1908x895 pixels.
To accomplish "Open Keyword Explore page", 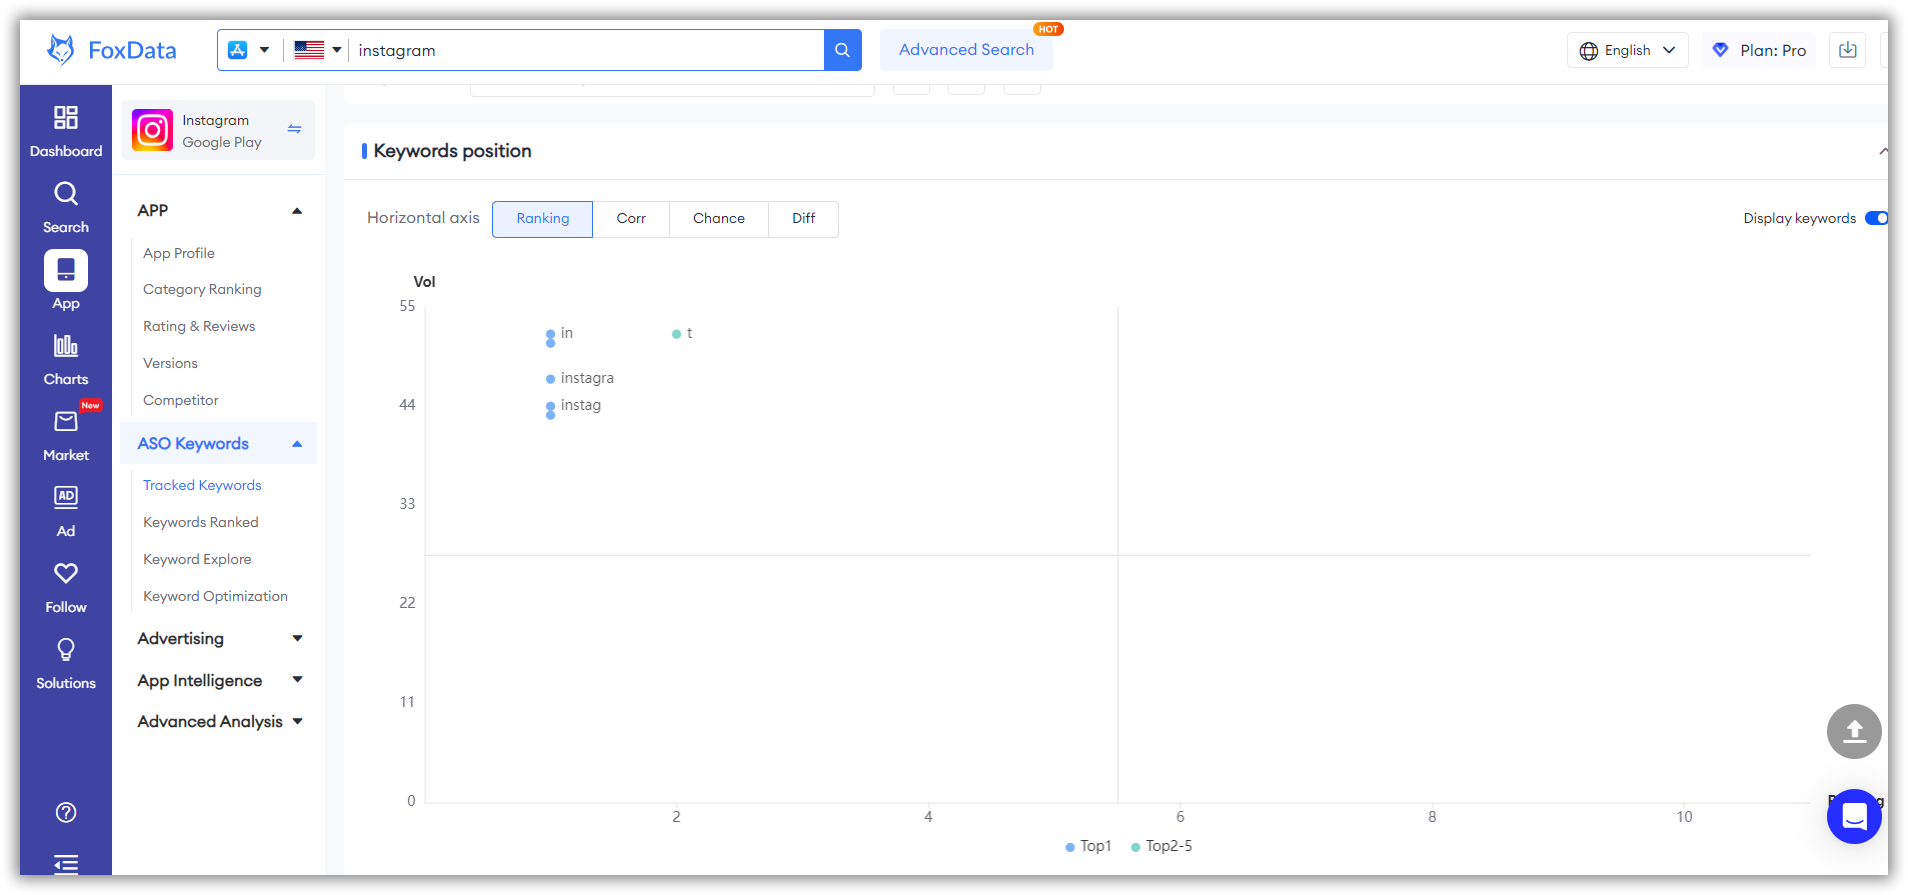I will click(197, 559).
